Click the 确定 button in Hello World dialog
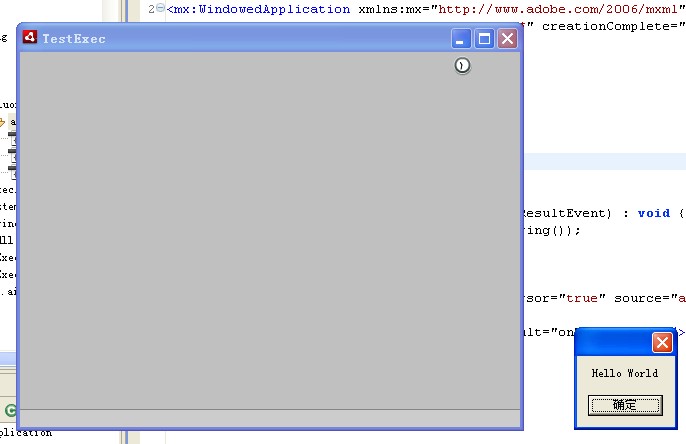Image resolution: width=686 pixels, height=444 pixels. point(625,405)
